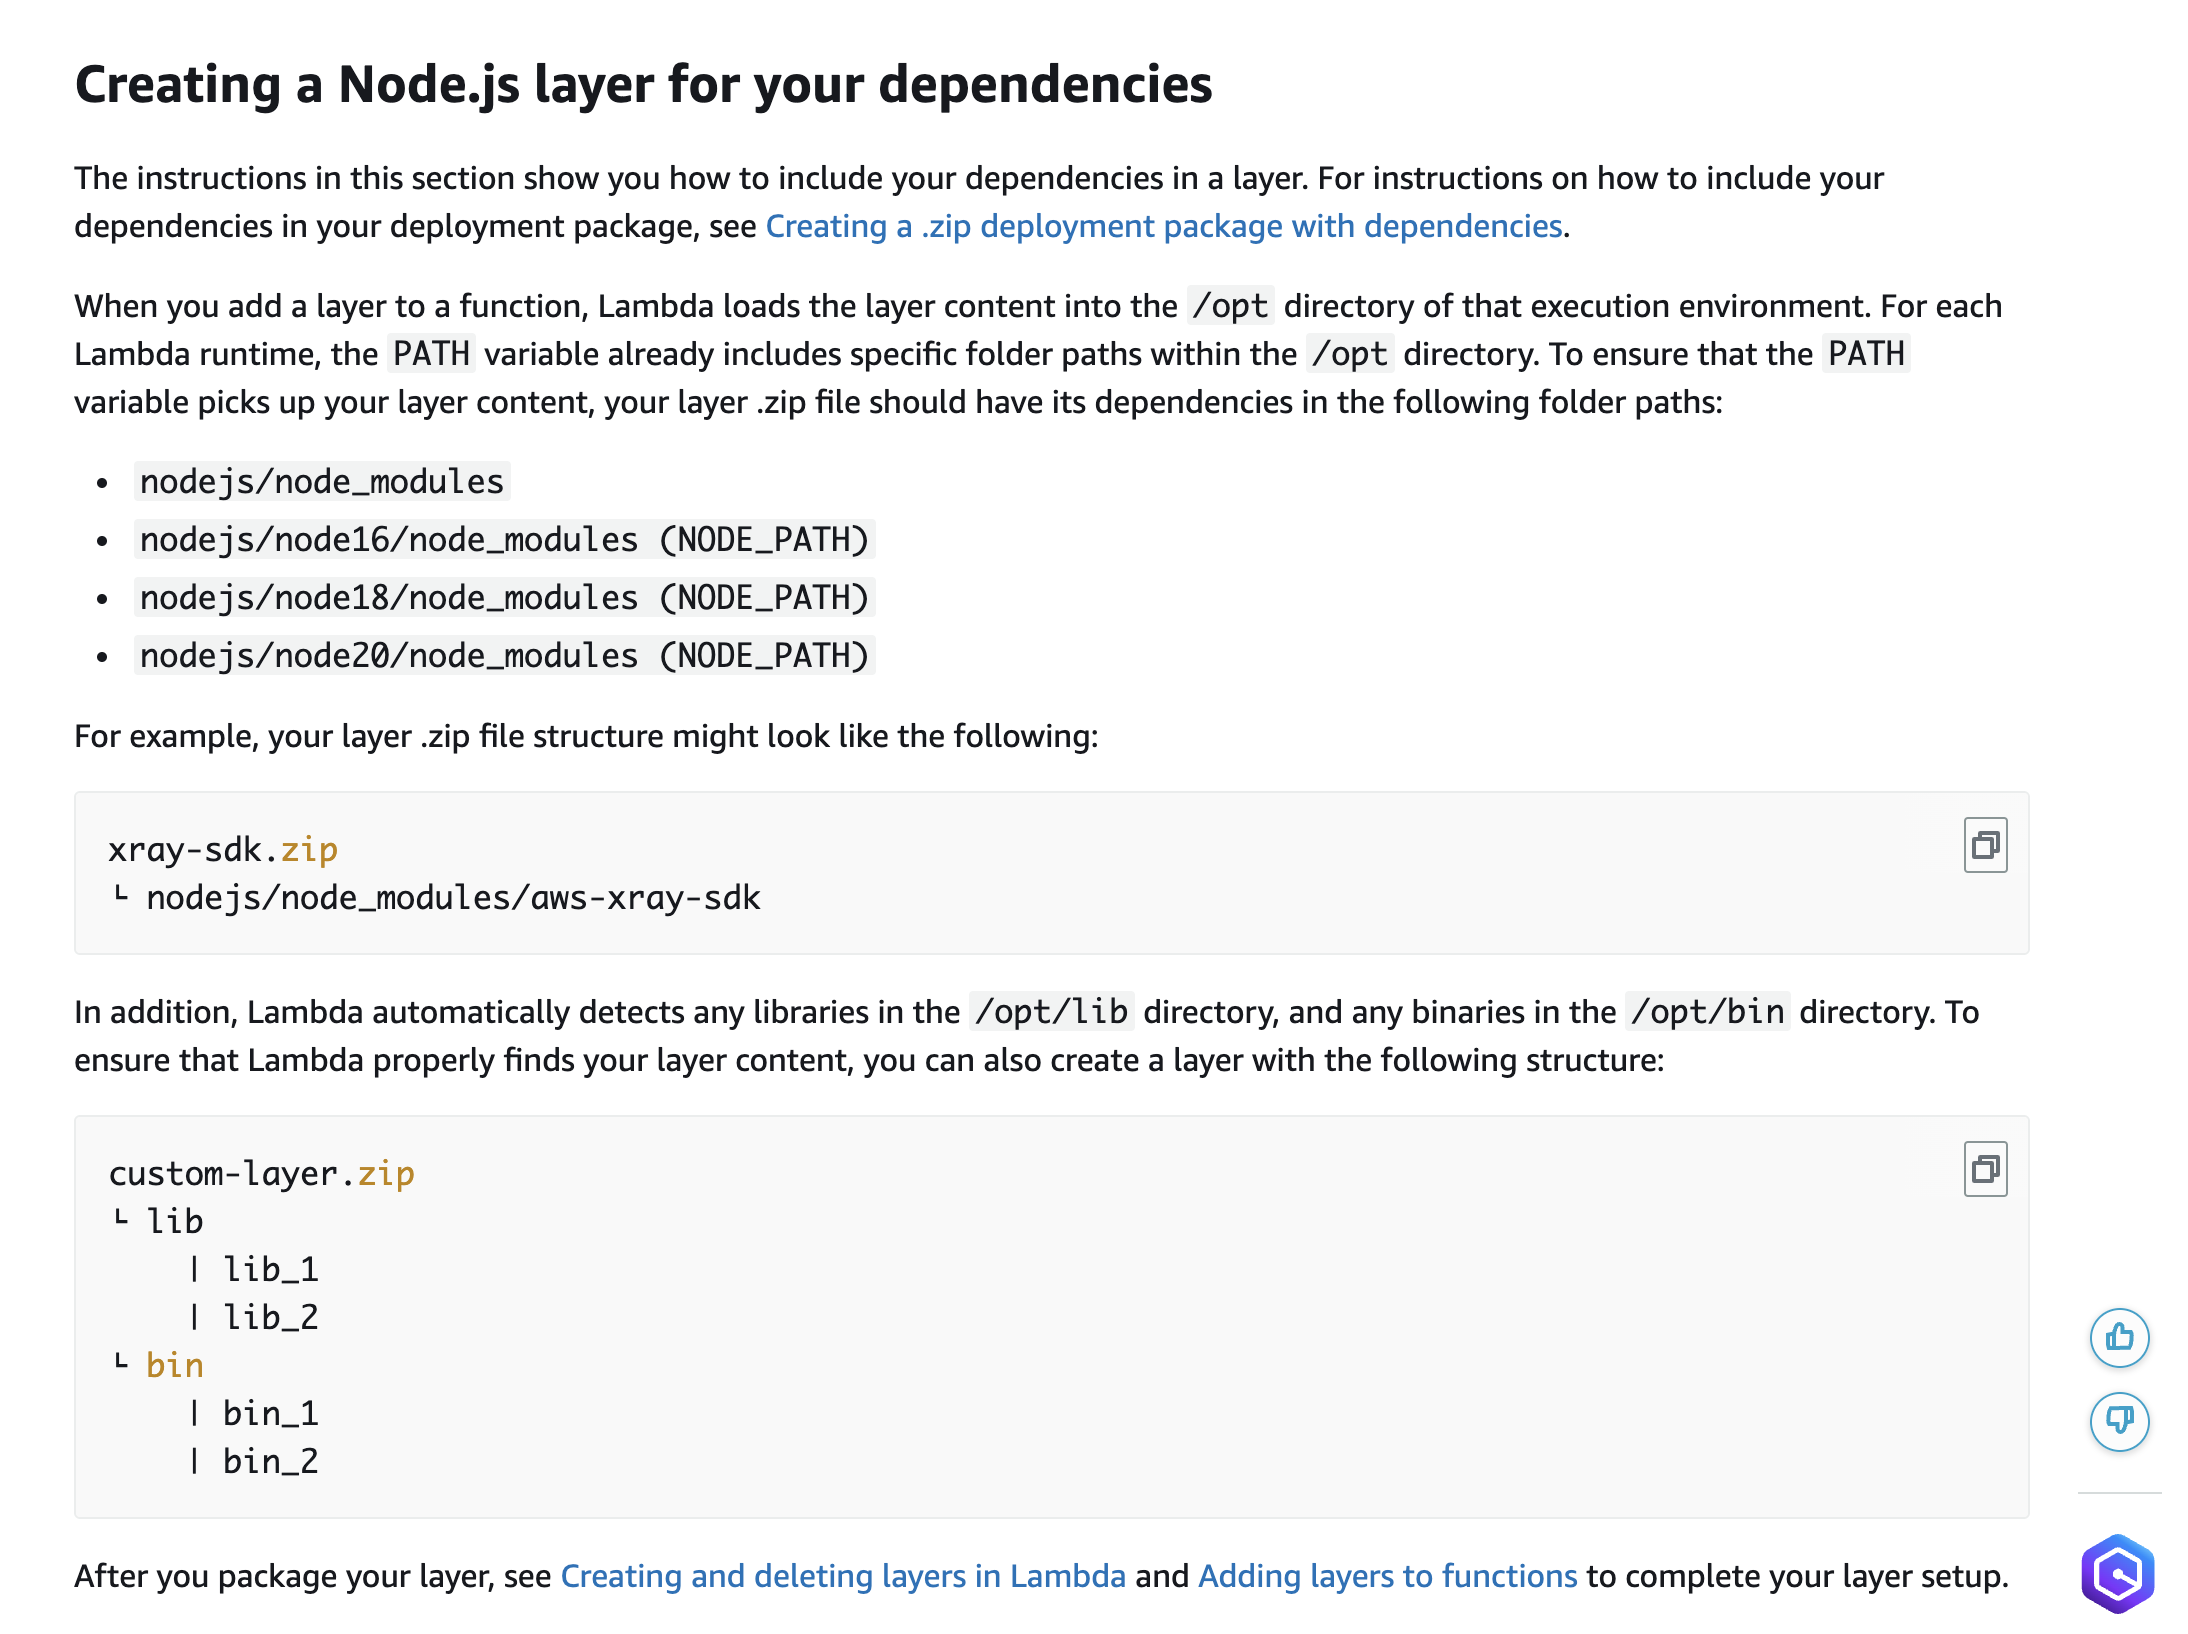Click the custom-layer.zip filename in code
This screenshot has width=2188, height=1634.
[x=261, y=1174]
